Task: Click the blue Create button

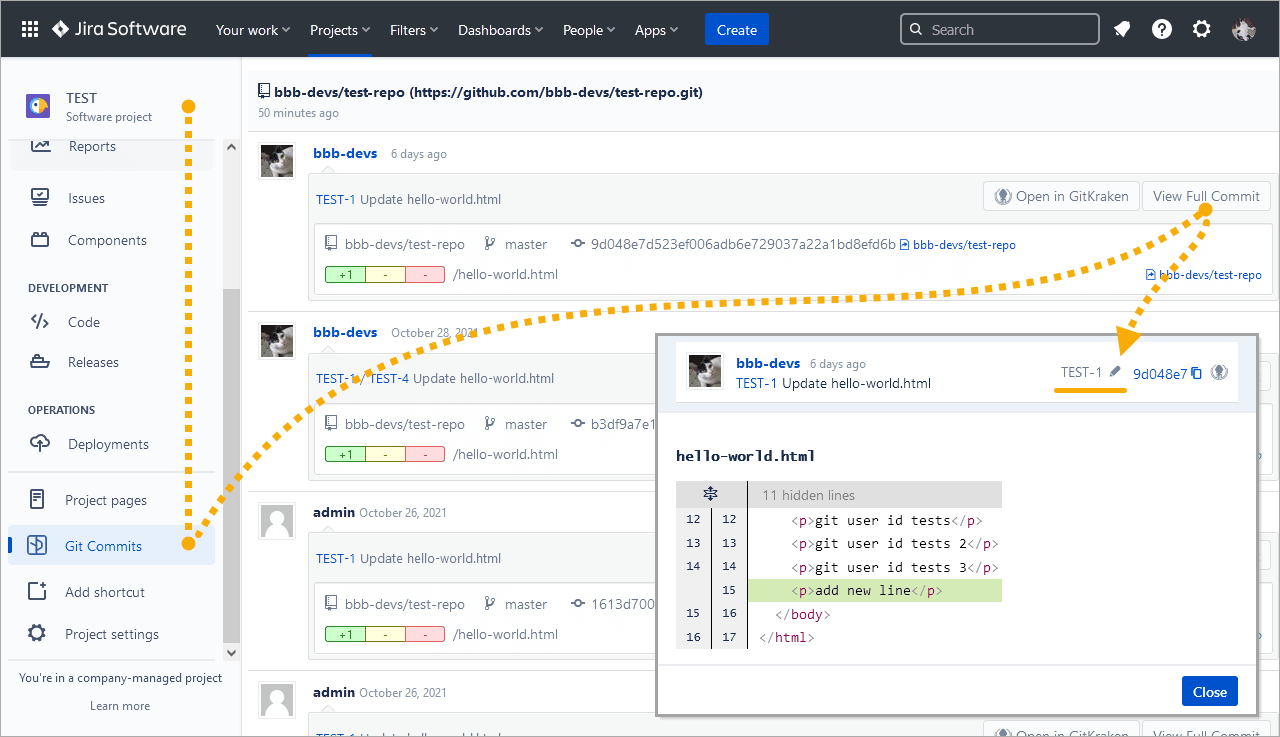Action: pos(737,30)
